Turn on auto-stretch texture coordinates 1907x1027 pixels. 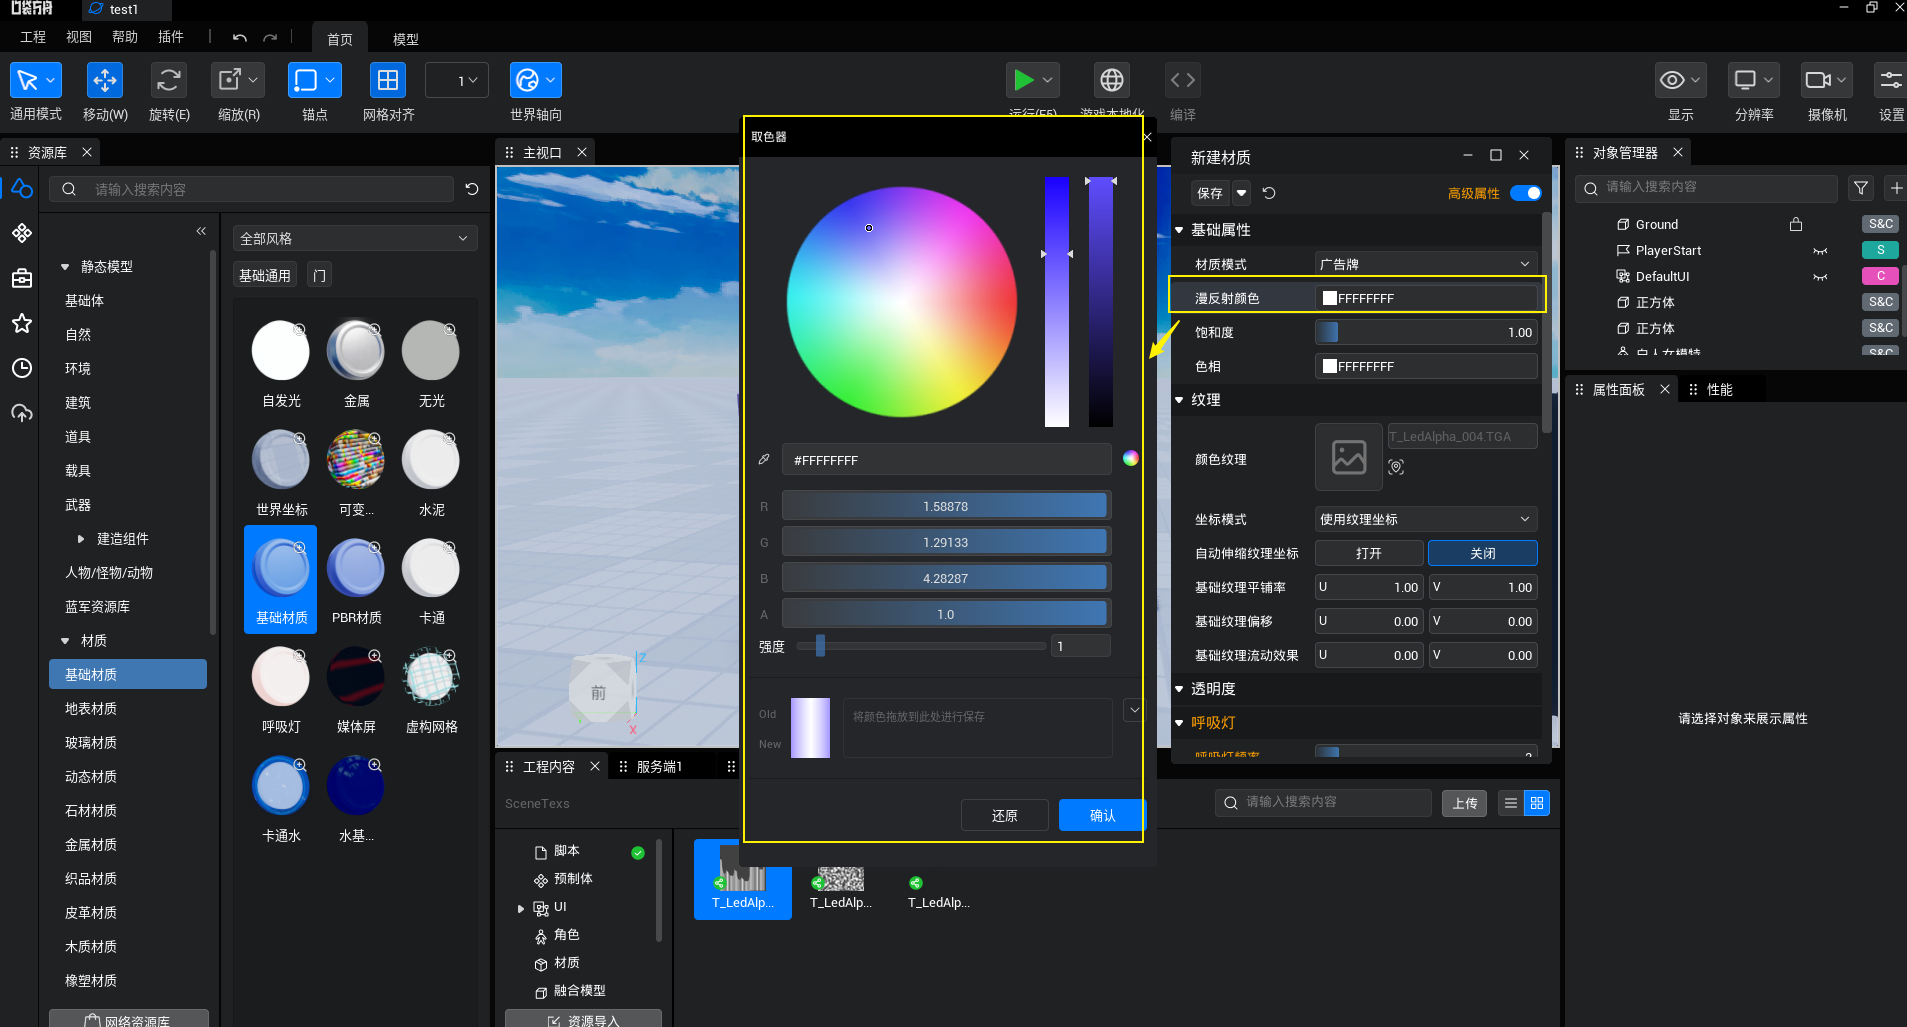pyautogui.click(x=1368, y=553)
